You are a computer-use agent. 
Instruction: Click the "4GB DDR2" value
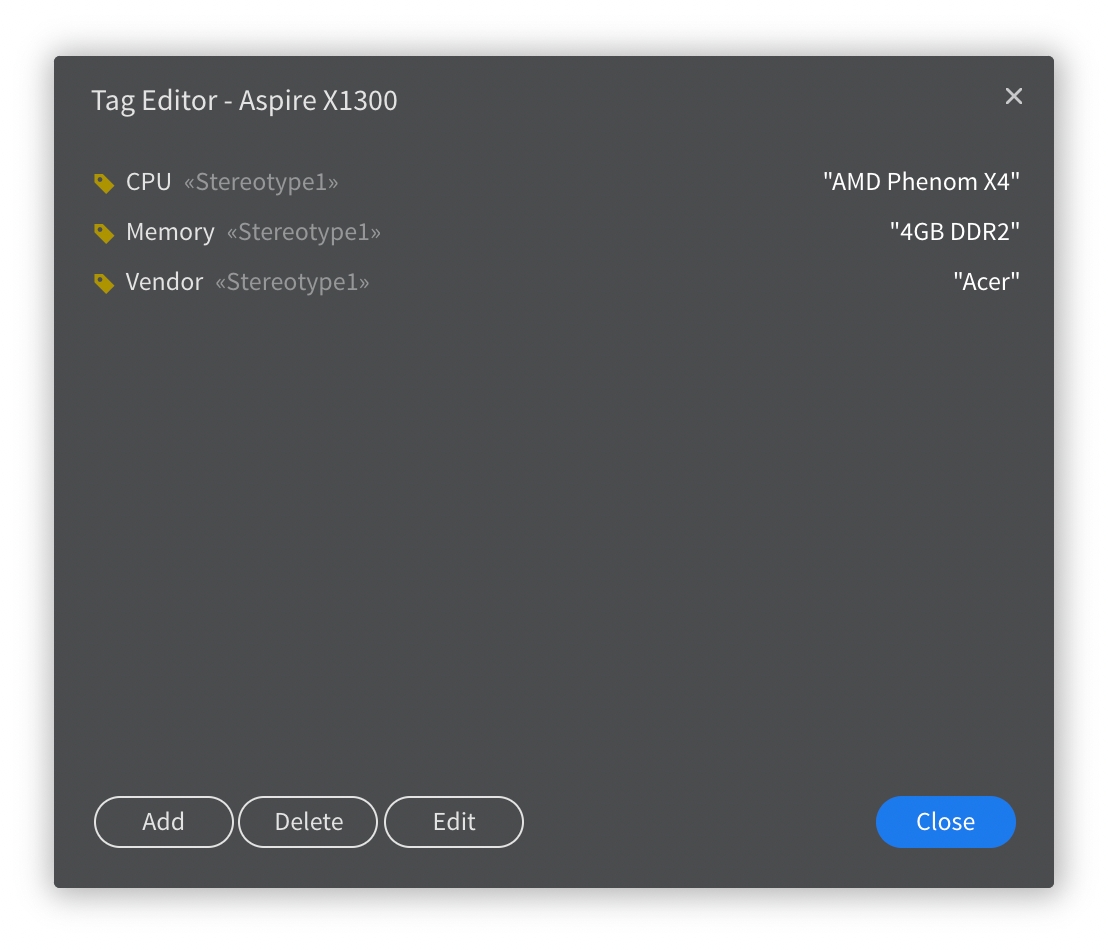(954, 232)
